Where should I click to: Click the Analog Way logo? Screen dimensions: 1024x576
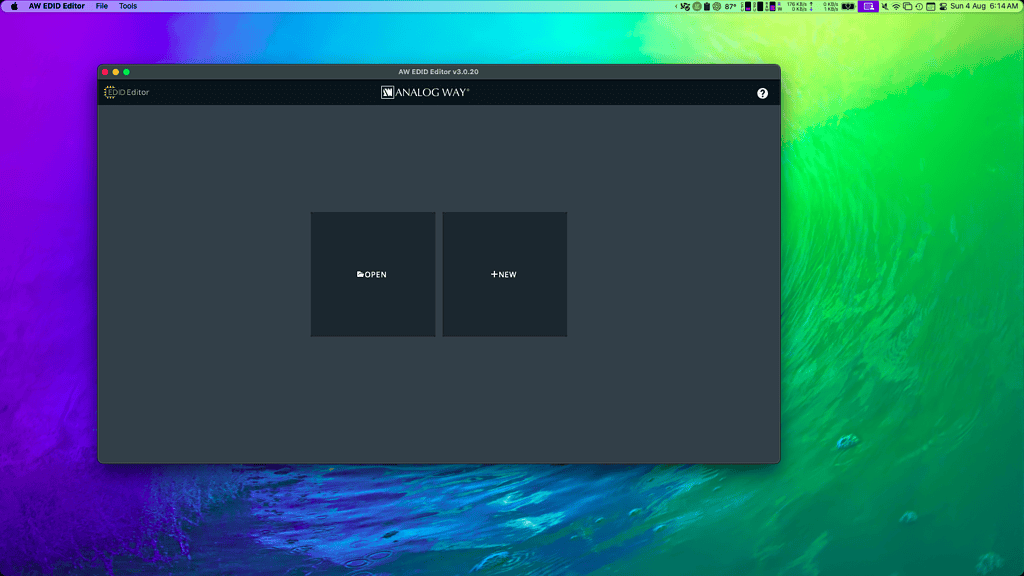[x=425, y=92]
